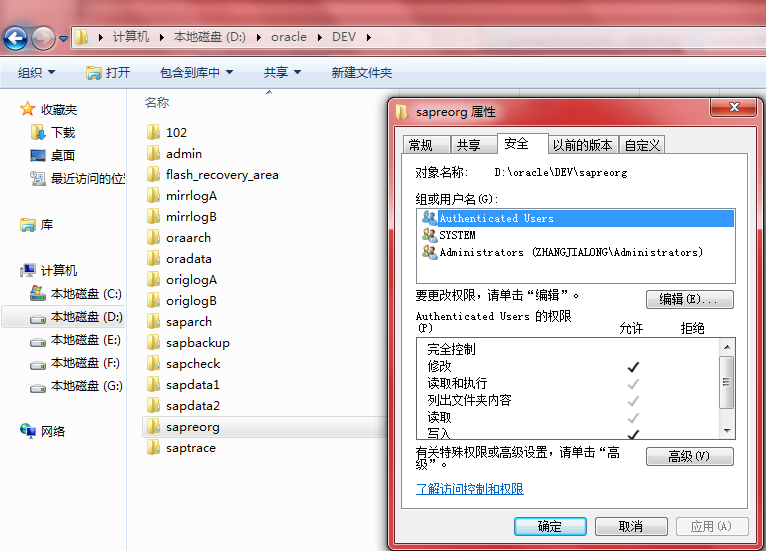Select 计算机 in the navigation pane

[49, 270]
